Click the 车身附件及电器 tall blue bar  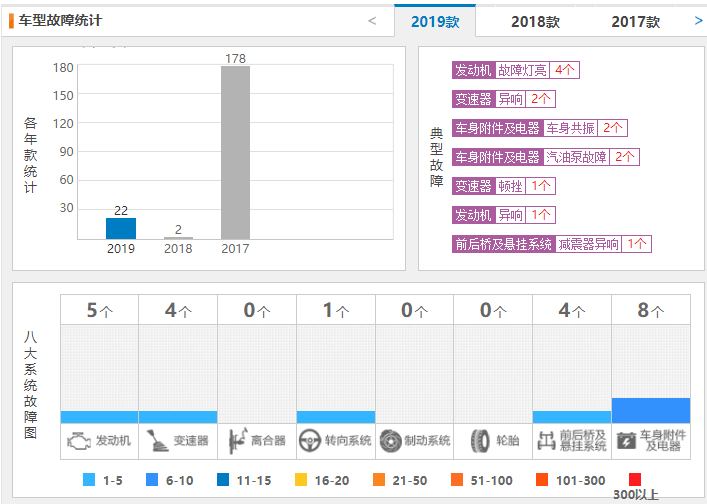point(651,410)
